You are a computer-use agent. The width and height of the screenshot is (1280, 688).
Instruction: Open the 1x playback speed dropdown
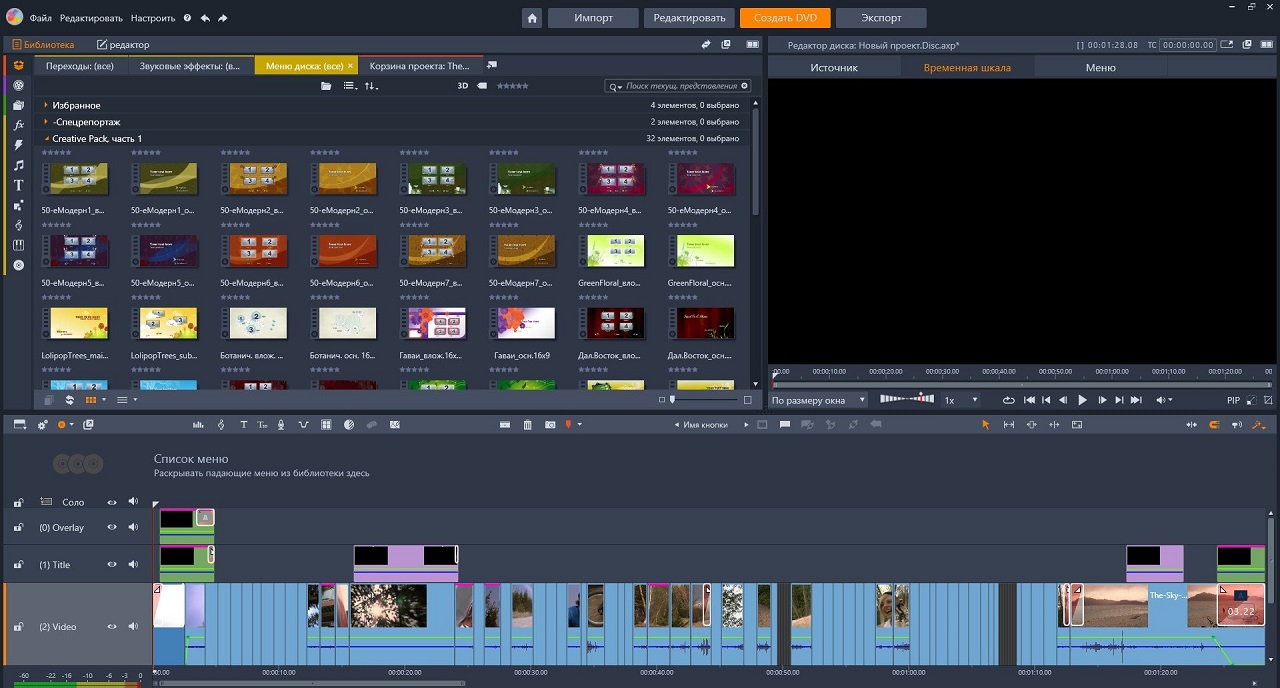tap(962, 400)
